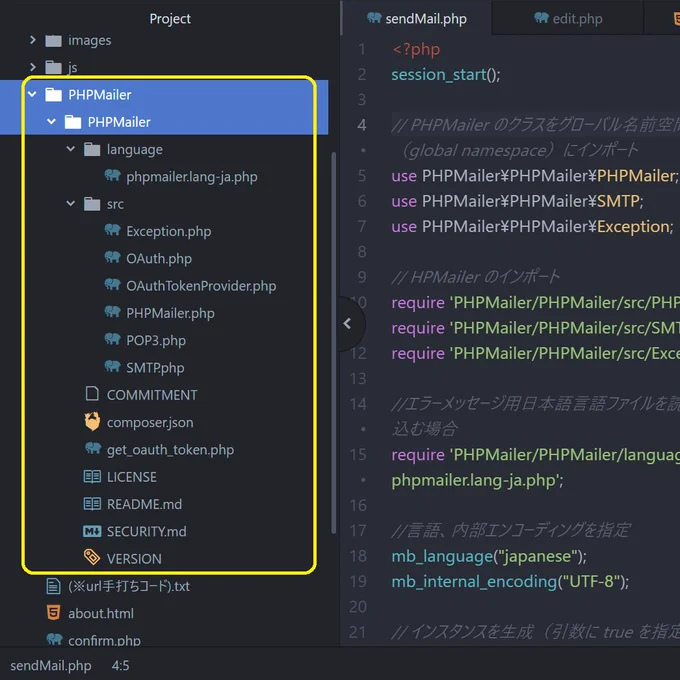The width and height of the screenshot is (680, 680).
Task: Open README.md file name in the tree
Action: pyautogui.click(x=144, y=504)
